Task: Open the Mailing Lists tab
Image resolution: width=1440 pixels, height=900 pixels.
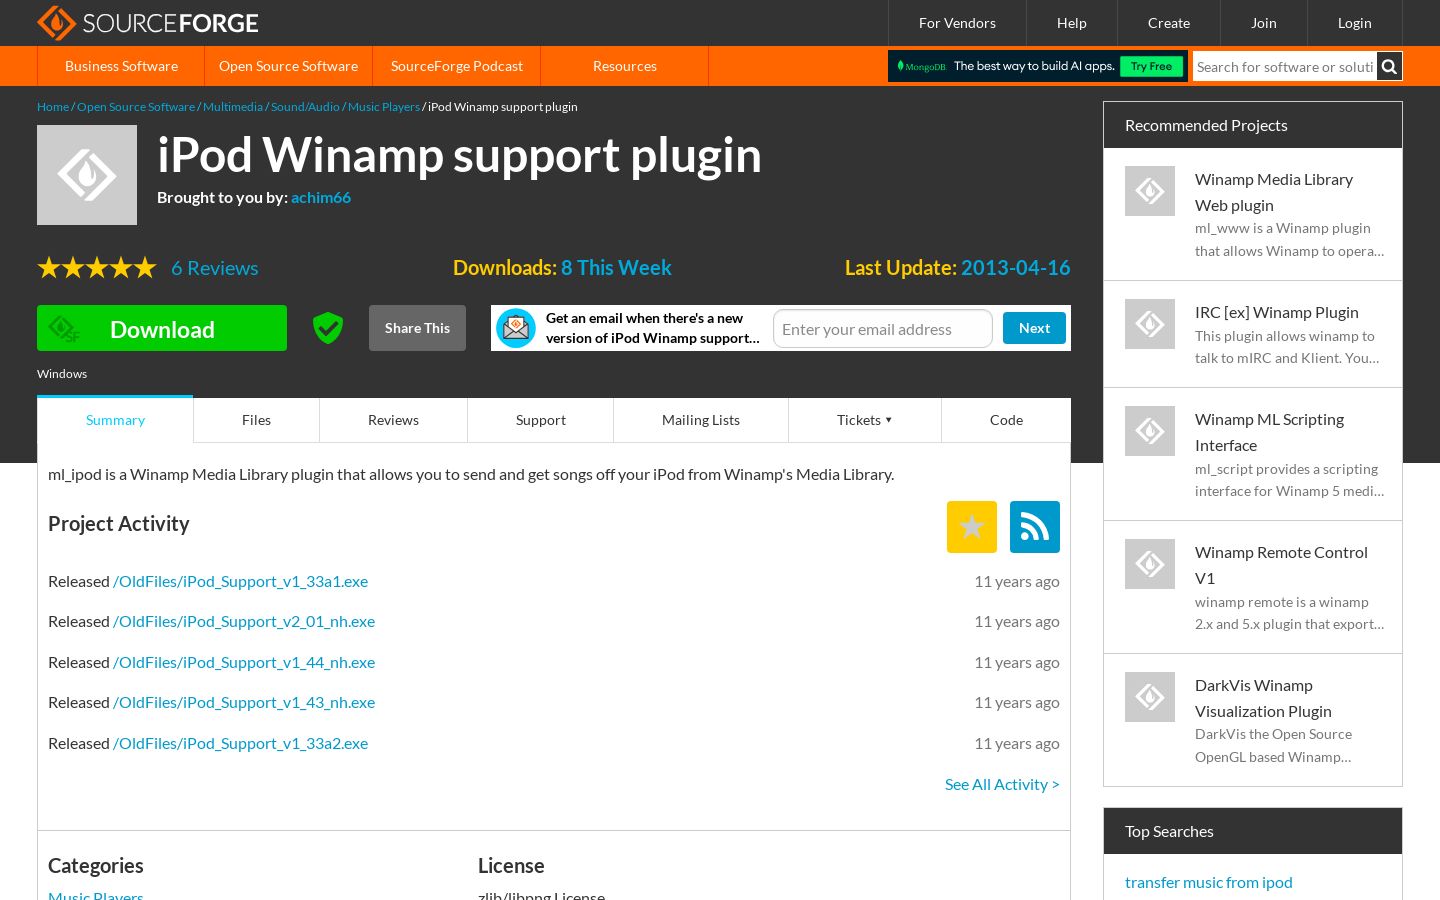Action: pos(701,420)
